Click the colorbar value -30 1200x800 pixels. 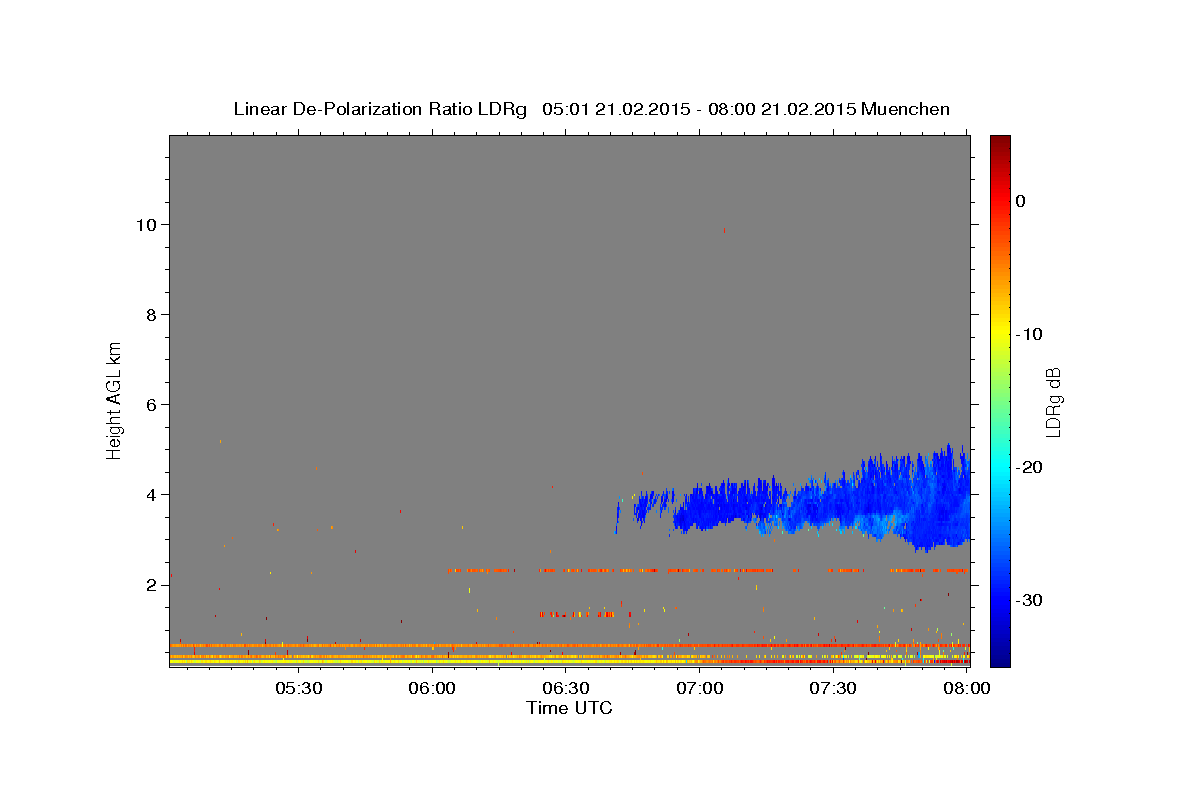[1029, 600]
